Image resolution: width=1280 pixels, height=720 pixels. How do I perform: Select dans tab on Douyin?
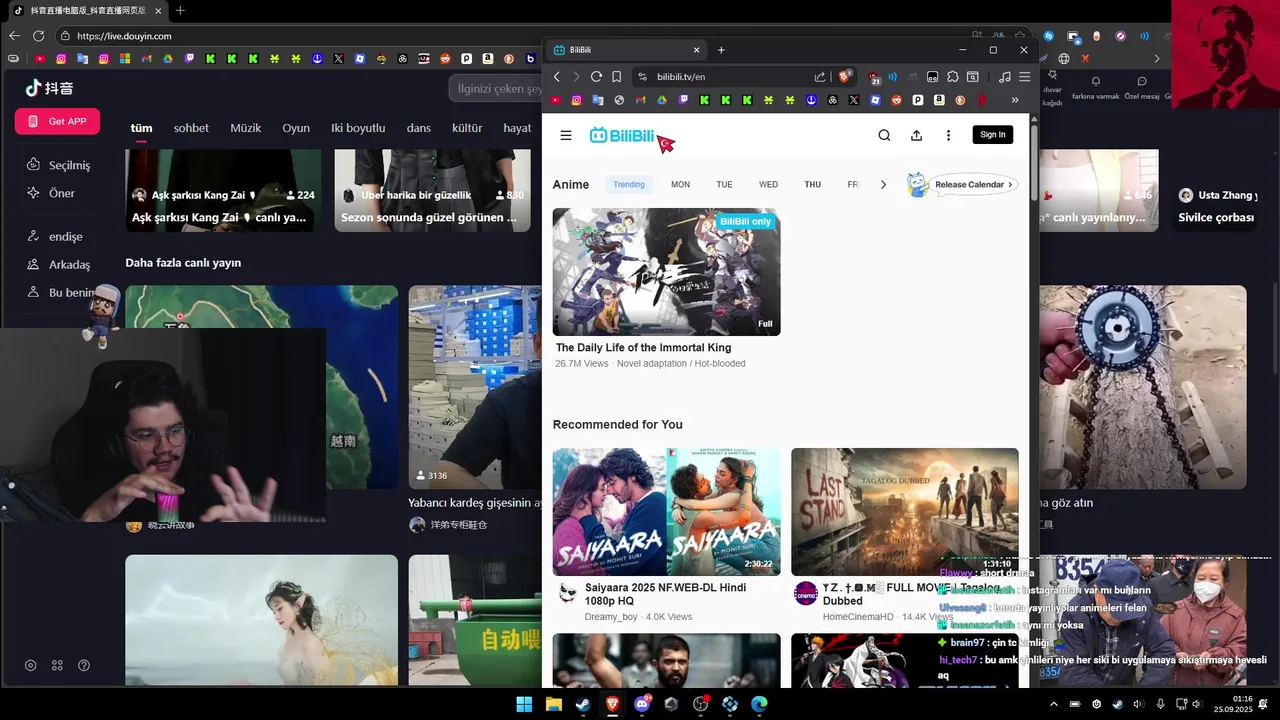pyautogui.click(x=419, y=128)
